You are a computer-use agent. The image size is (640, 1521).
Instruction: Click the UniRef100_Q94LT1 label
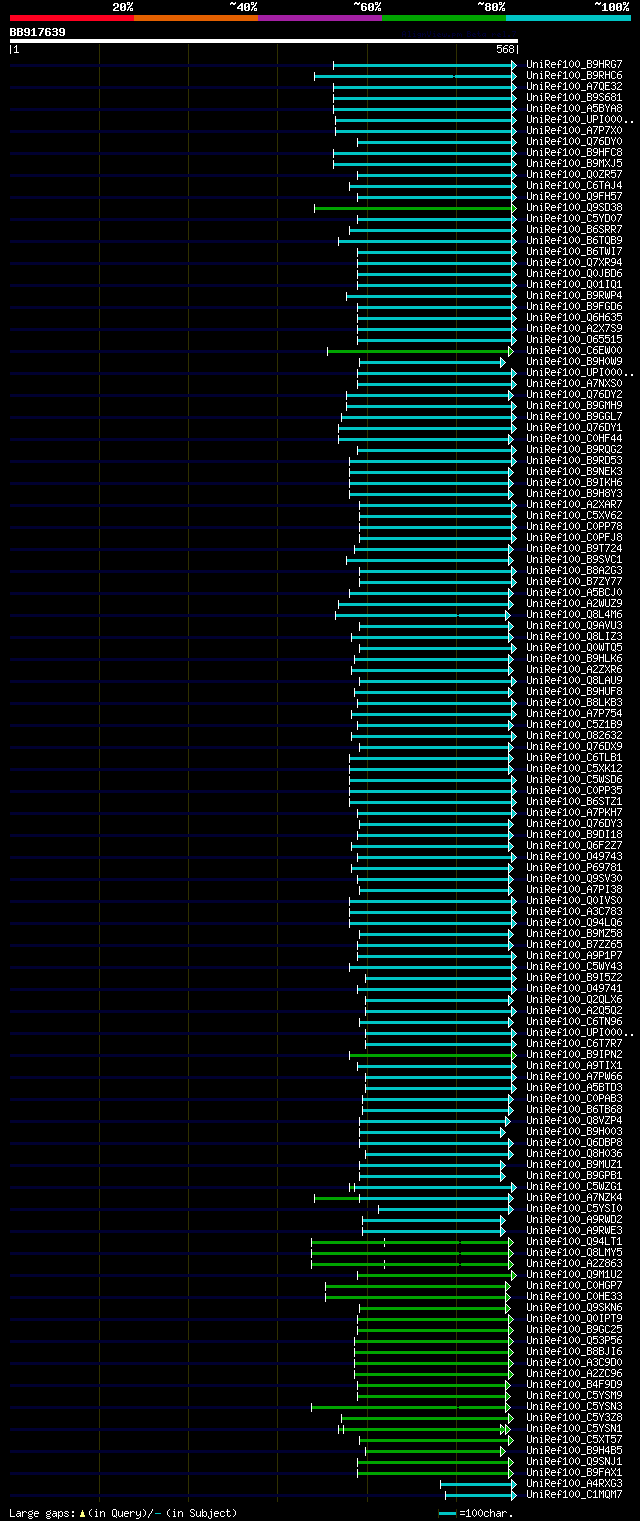[x=573, y=1241]
